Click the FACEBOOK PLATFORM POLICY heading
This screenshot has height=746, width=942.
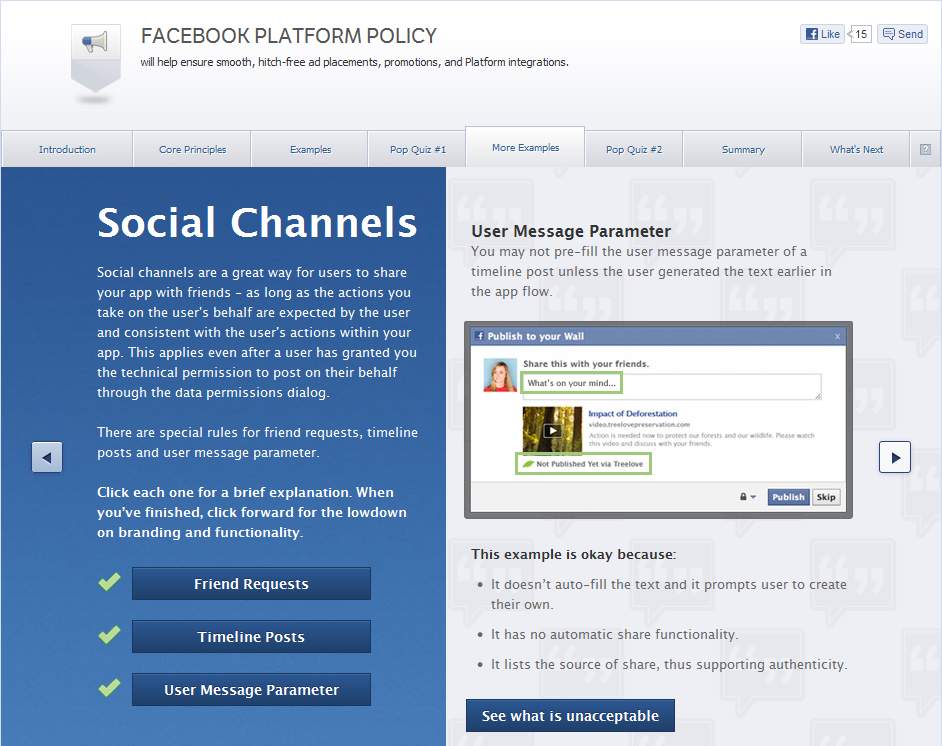pyautogui.click(x=288, y=36)
